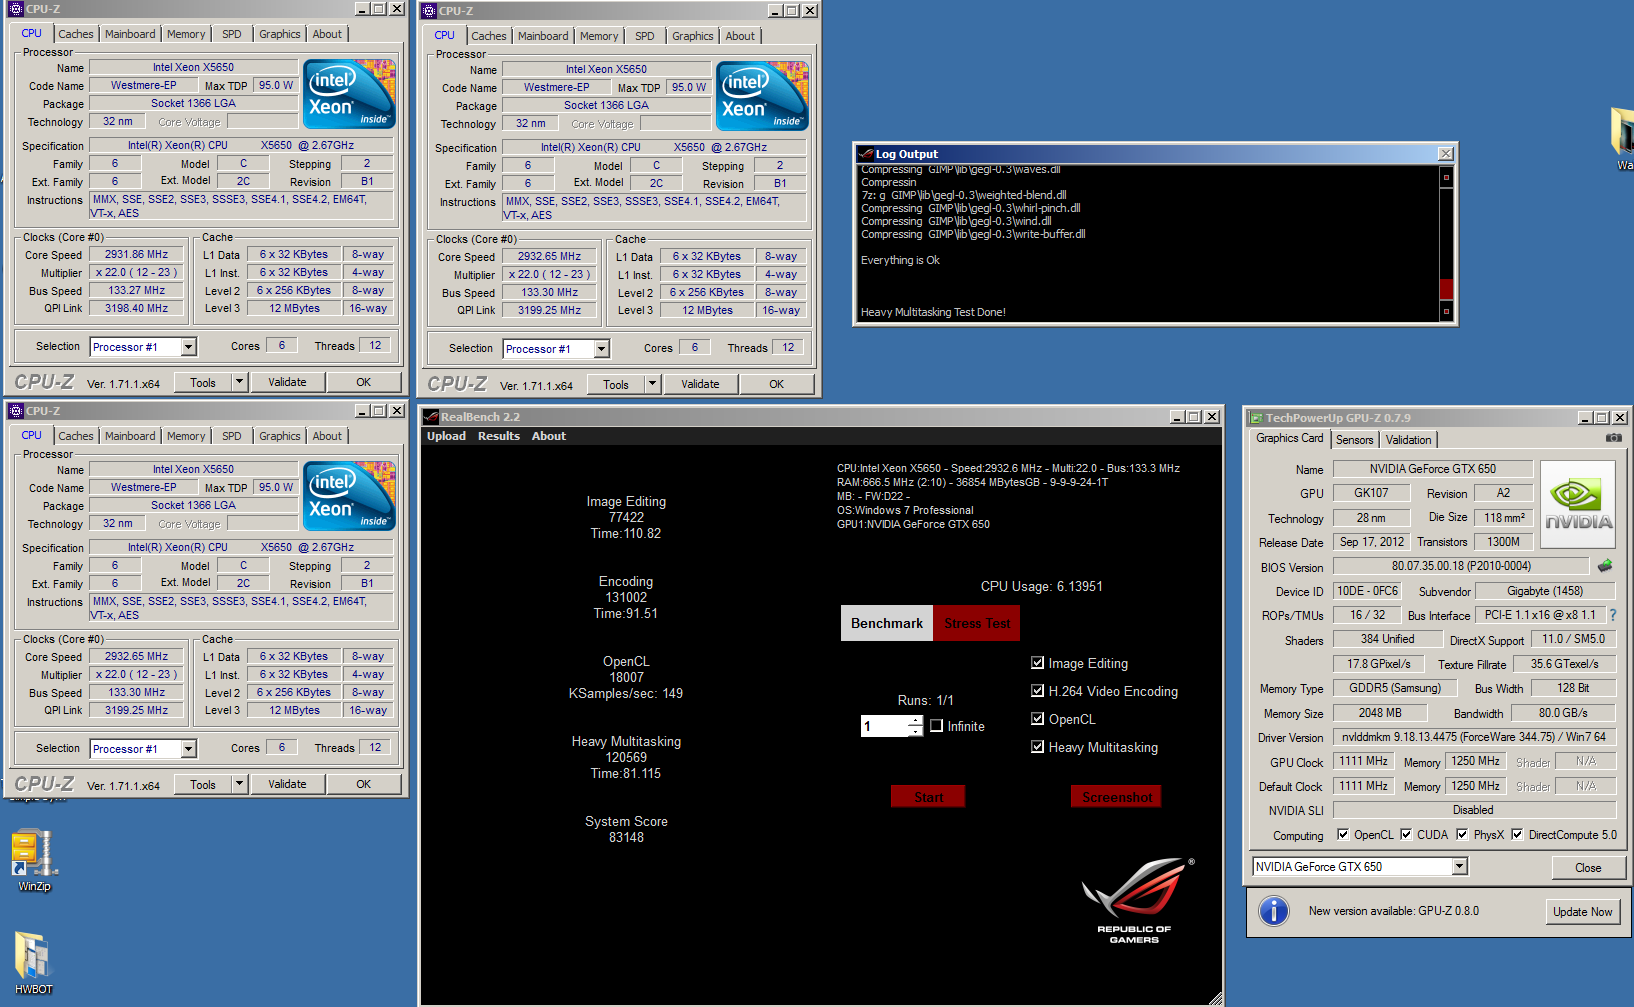Click the Runs number input field
The image size is (1634, 1007).
(884, 726)
